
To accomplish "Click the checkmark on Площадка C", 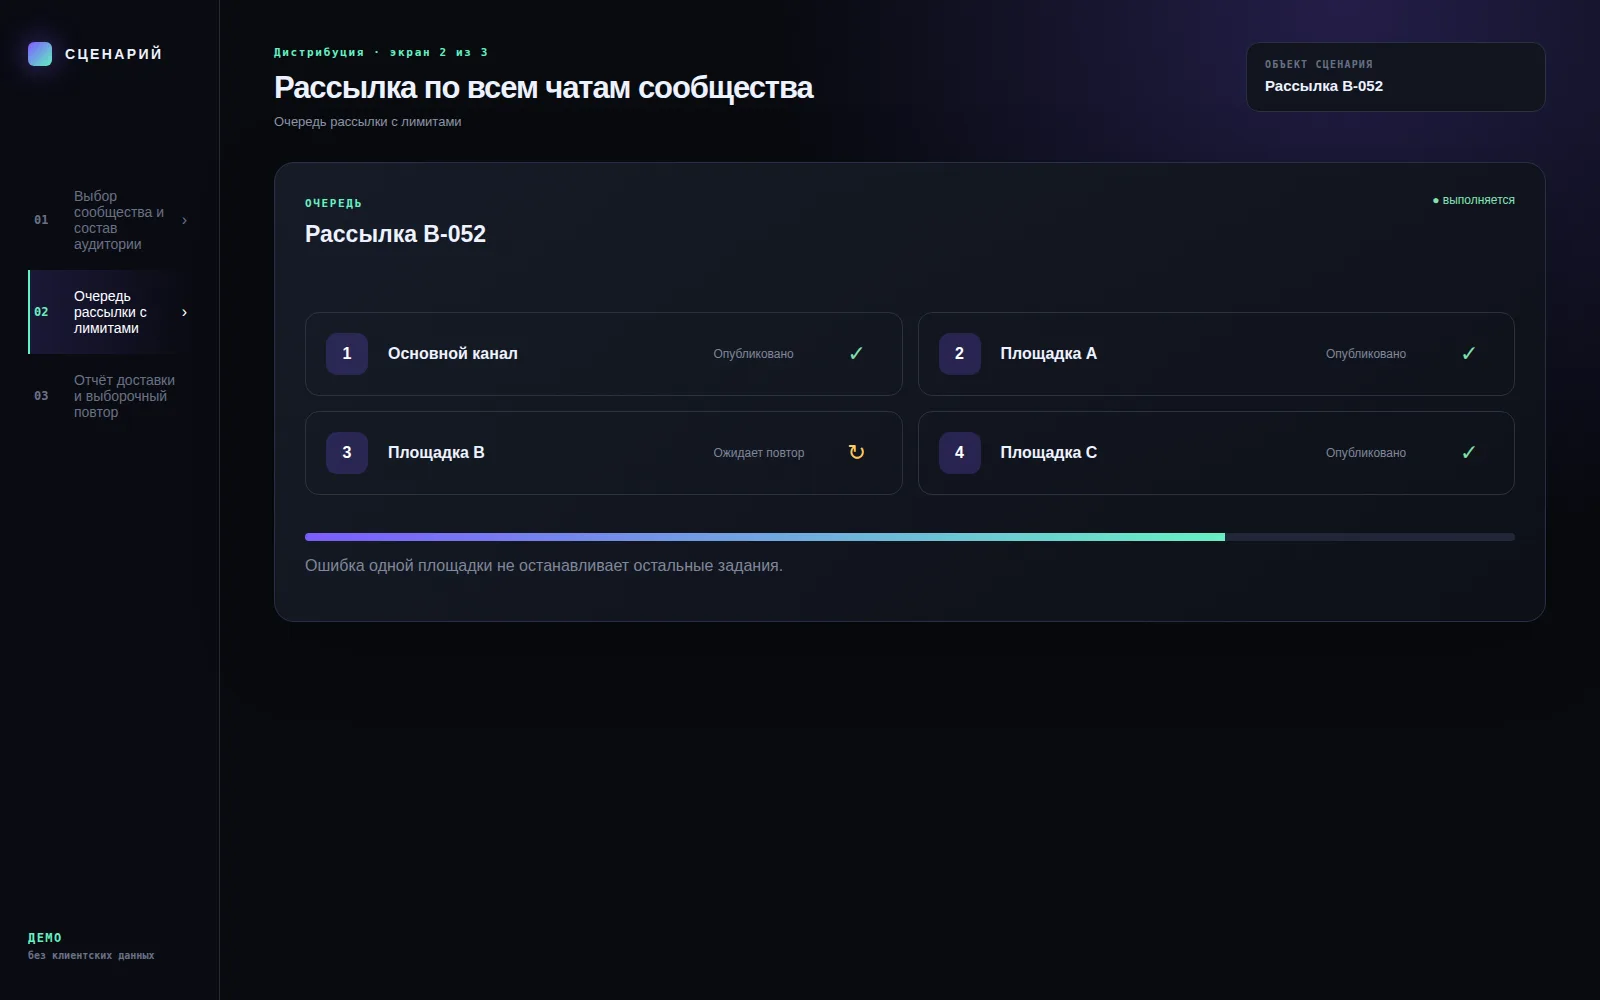I will [x=1468, y=453].
